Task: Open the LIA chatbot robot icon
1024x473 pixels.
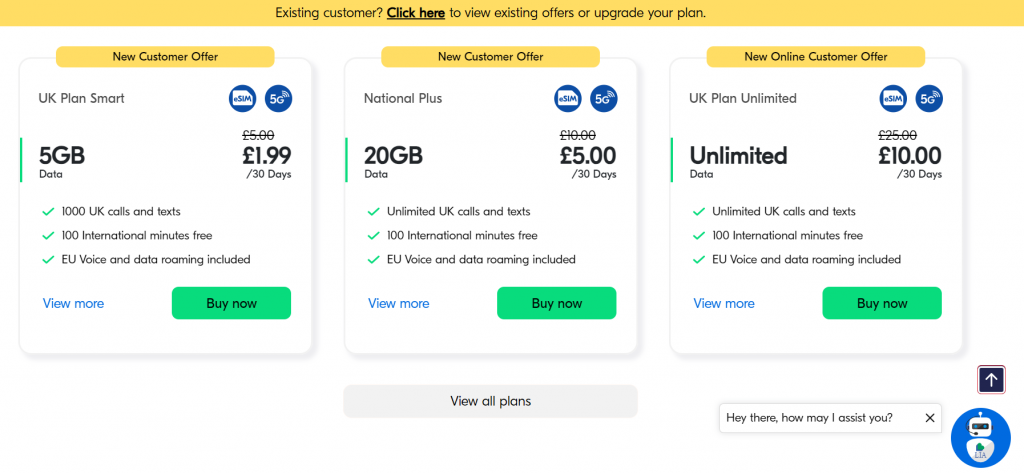Action: click(x=980, y=438)
